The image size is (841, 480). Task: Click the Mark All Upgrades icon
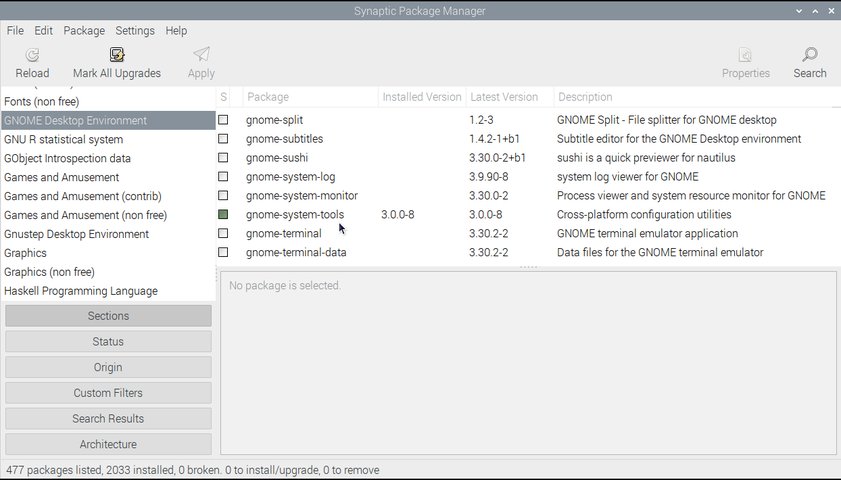[117, 55]
